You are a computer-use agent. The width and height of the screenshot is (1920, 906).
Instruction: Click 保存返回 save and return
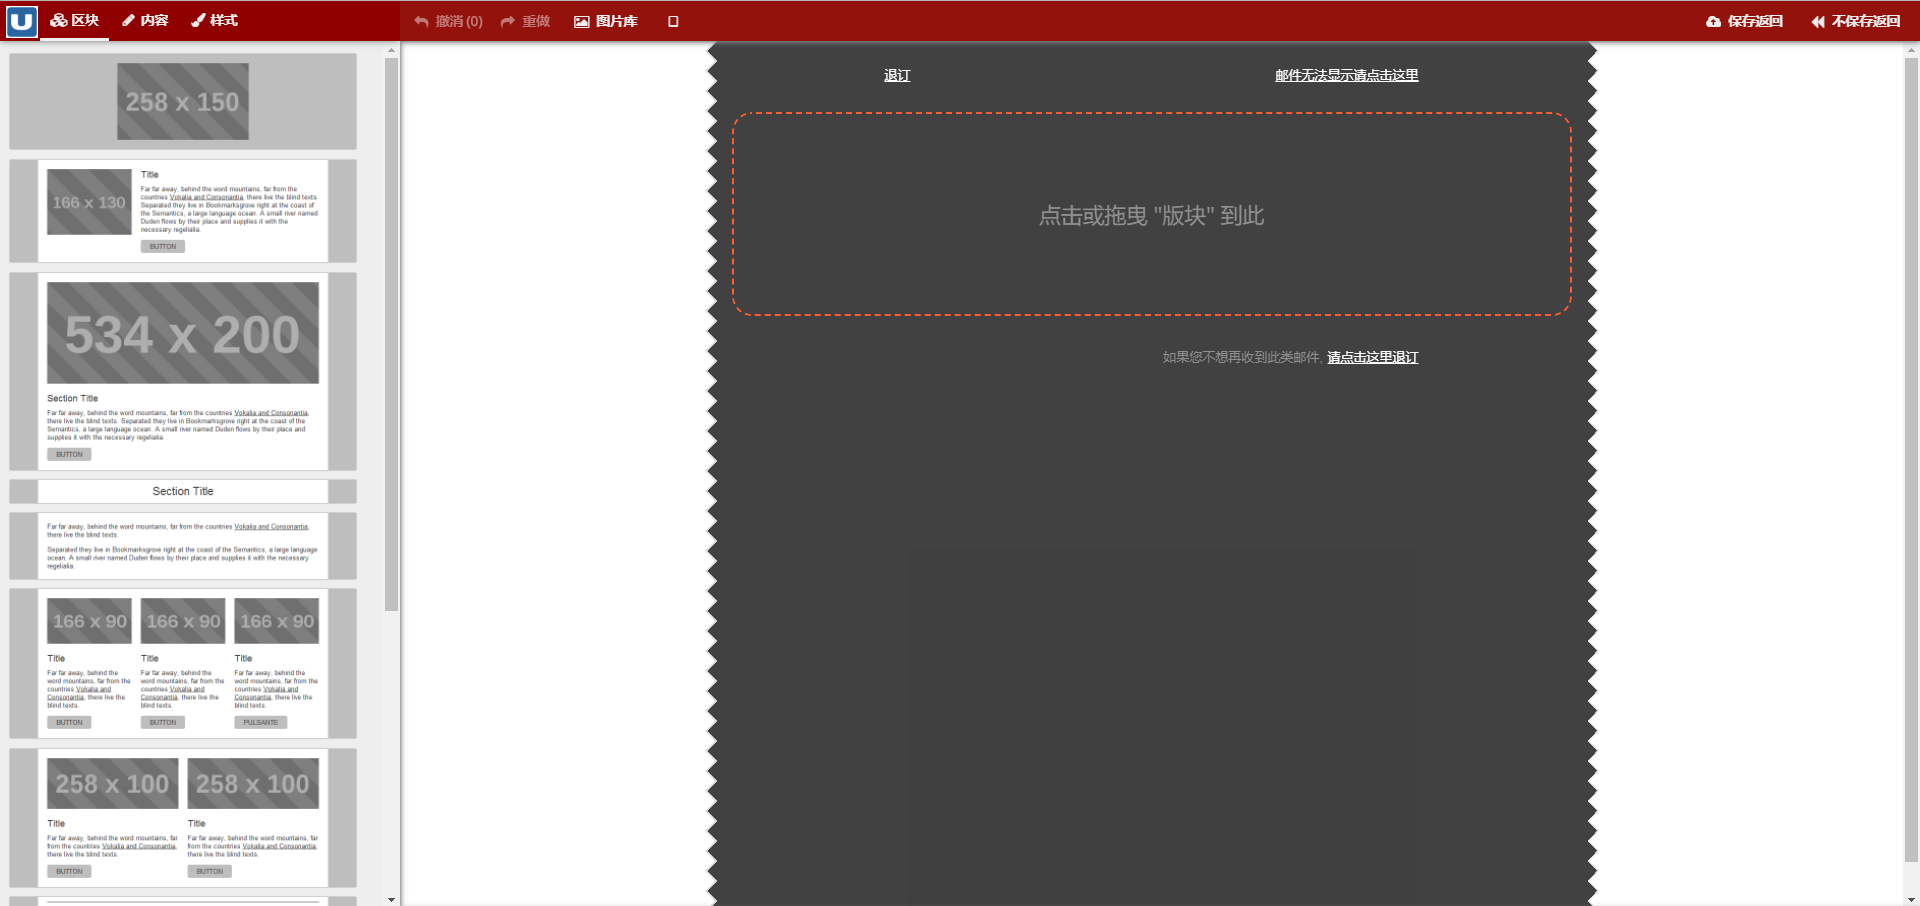tap(1745, 21)
